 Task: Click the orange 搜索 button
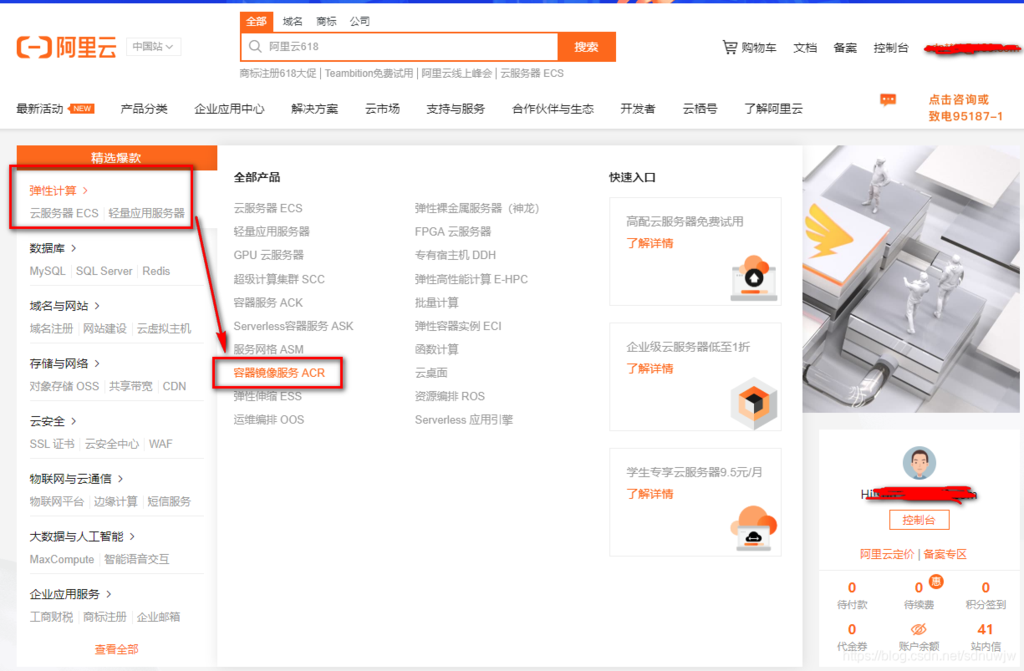[x=586, y=47]
